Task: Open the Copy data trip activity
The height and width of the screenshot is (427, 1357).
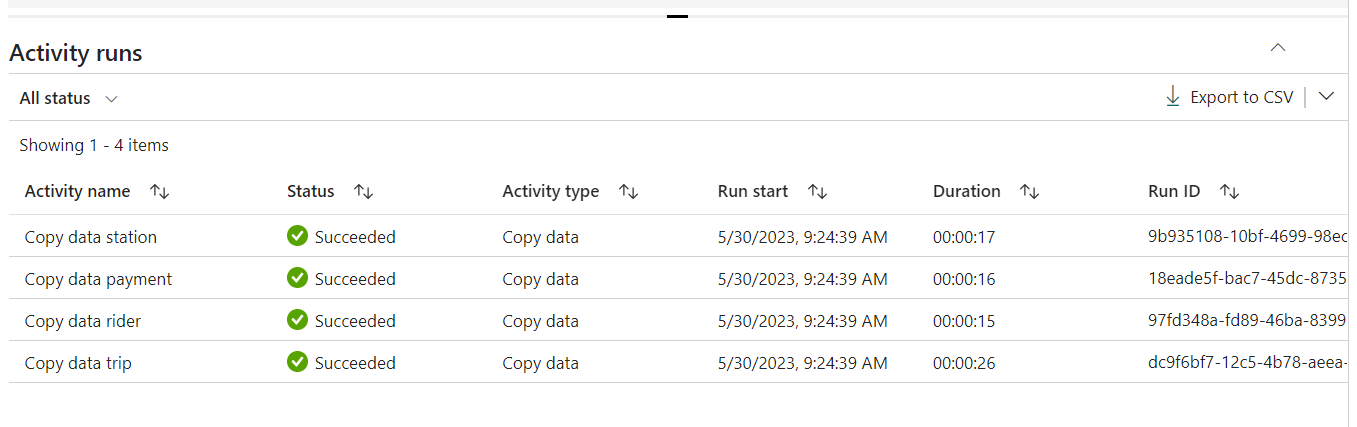Action: click(78, 363)
